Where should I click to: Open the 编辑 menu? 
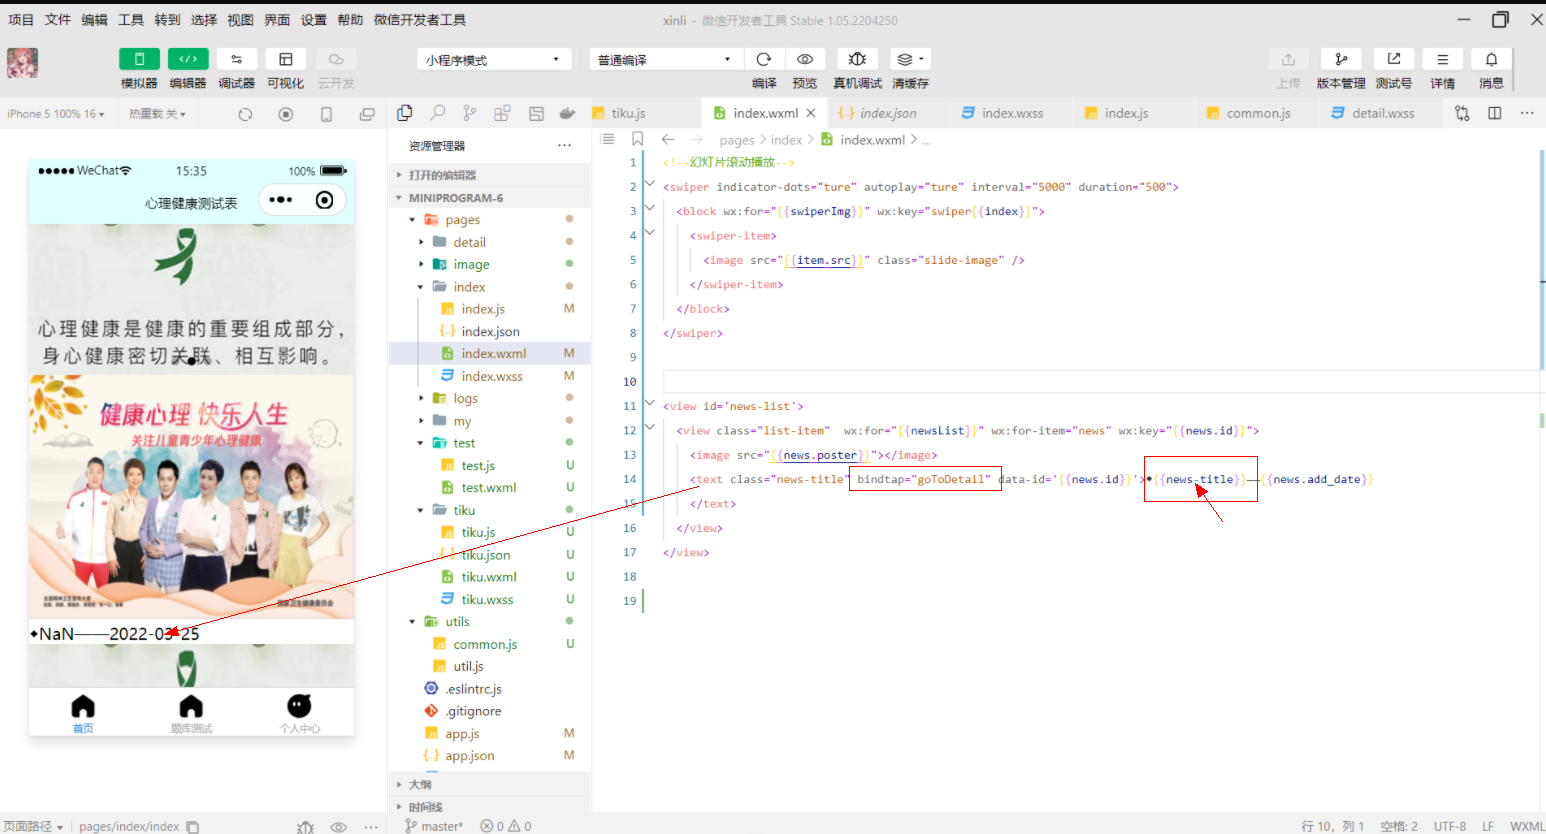(94, 20)
